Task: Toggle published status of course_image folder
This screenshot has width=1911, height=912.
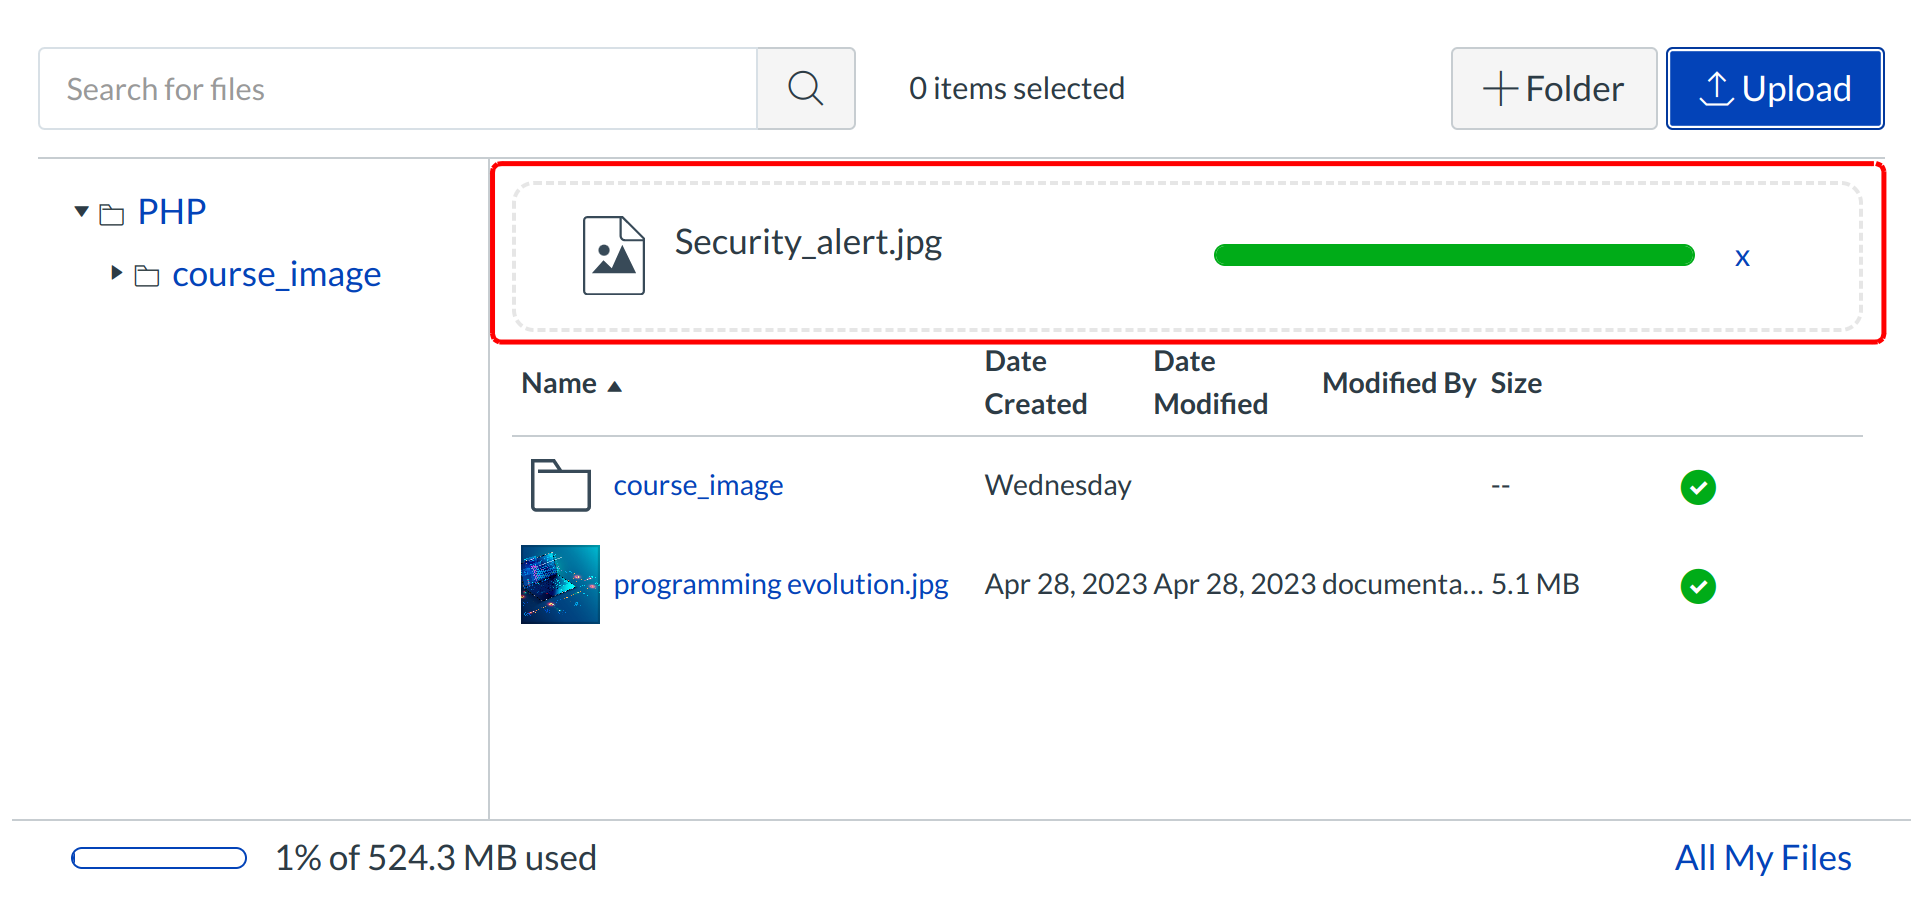Action: [1697, 487]
